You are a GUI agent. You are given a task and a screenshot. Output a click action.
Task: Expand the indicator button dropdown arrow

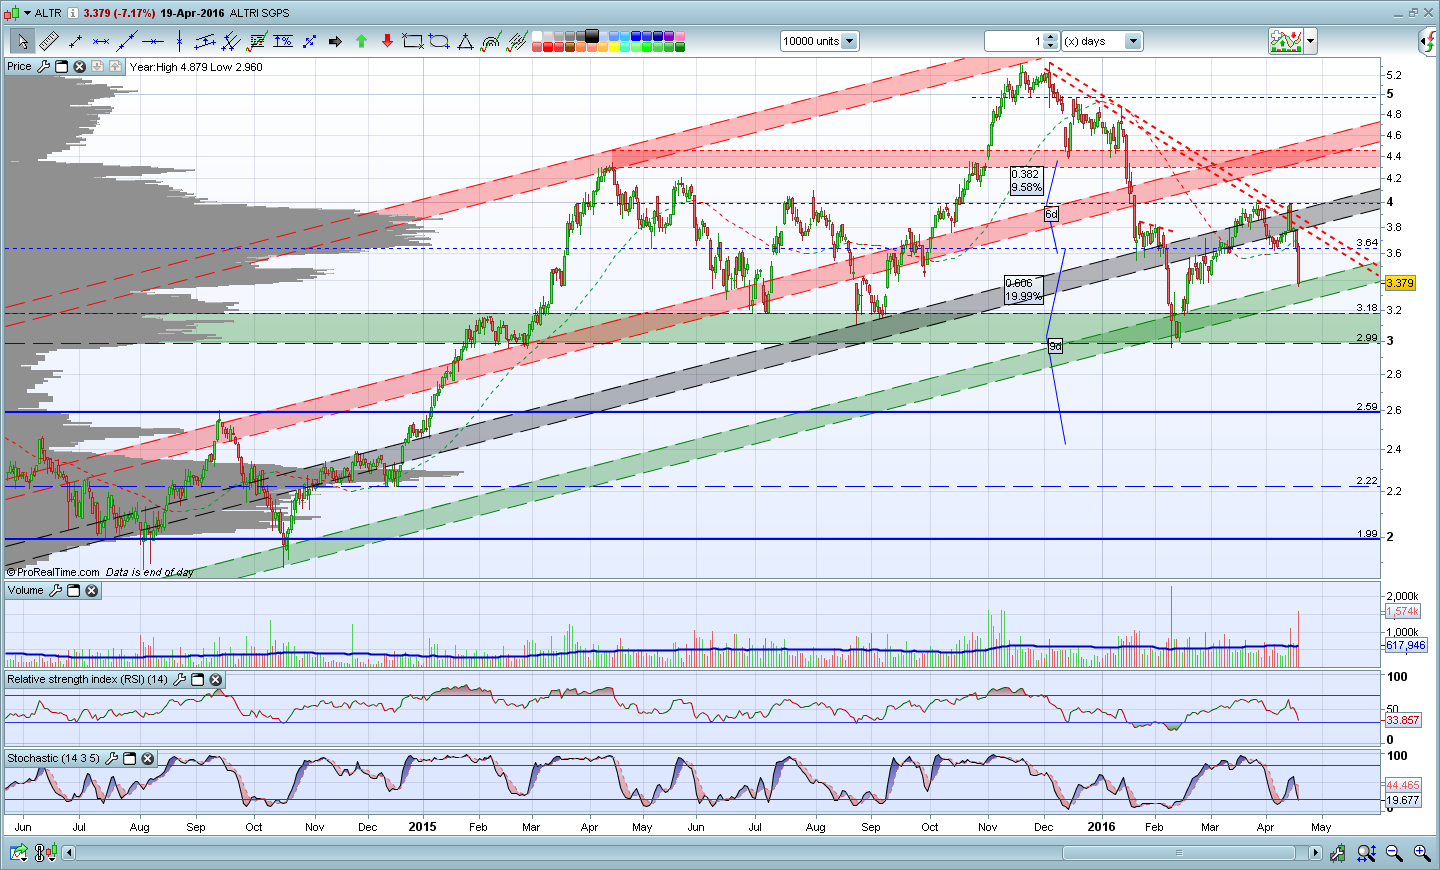(x=1310, y=41)
